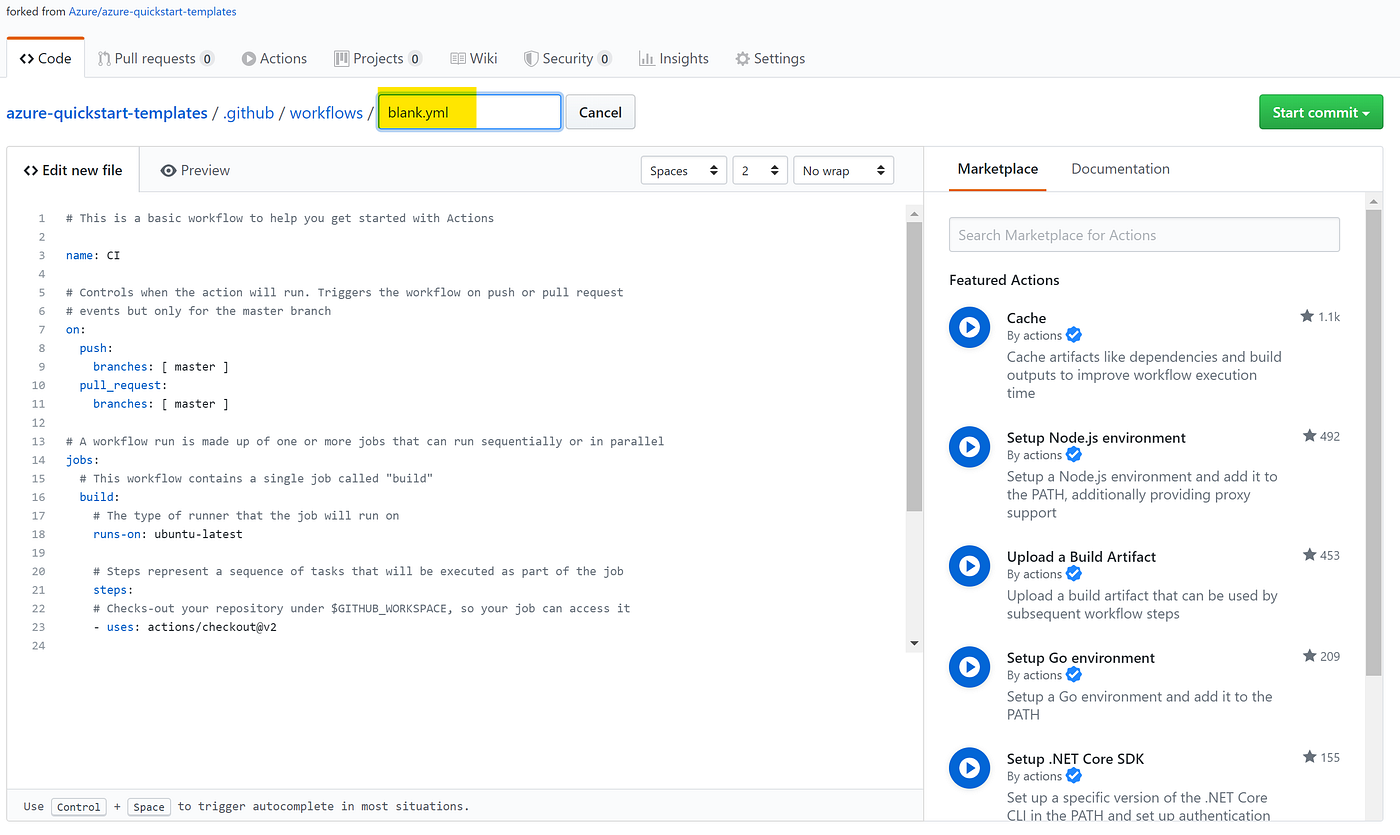This screenshot has height=835, width=1400.
Task: Click the Wiki book icon
Action: point(455,57)
